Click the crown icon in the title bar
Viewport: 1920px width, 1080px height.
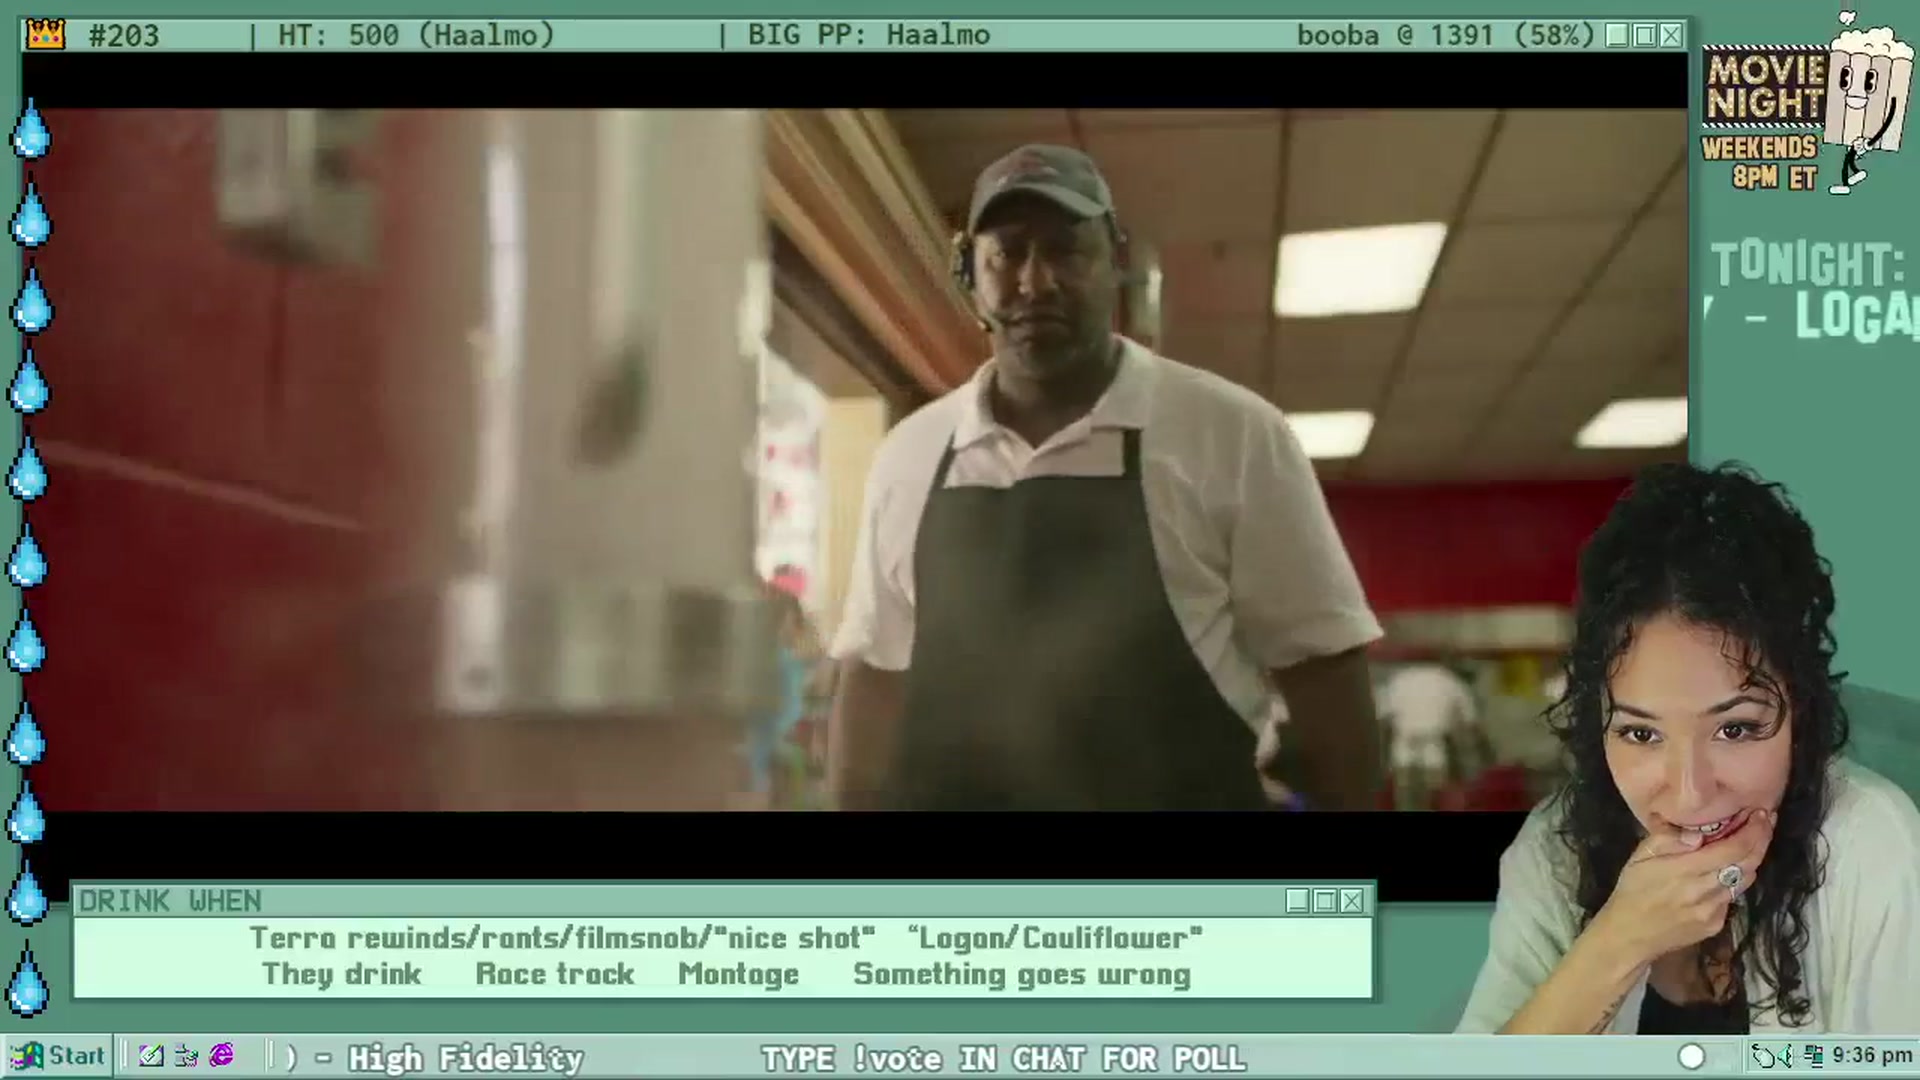pyautogui.click(x=46, y=35)
